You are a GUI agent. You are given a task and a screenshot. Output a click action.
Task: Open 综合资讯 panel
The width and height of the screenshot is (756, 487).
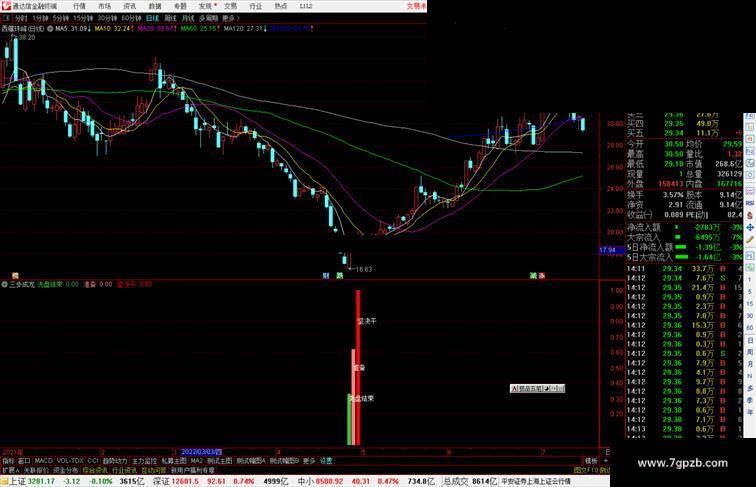95,470
